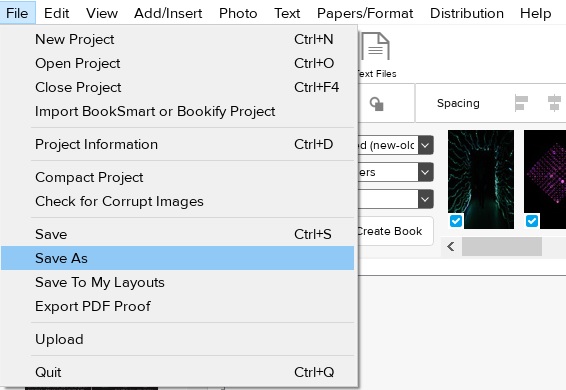Open the Spacing control

click(x=458, y=103)
